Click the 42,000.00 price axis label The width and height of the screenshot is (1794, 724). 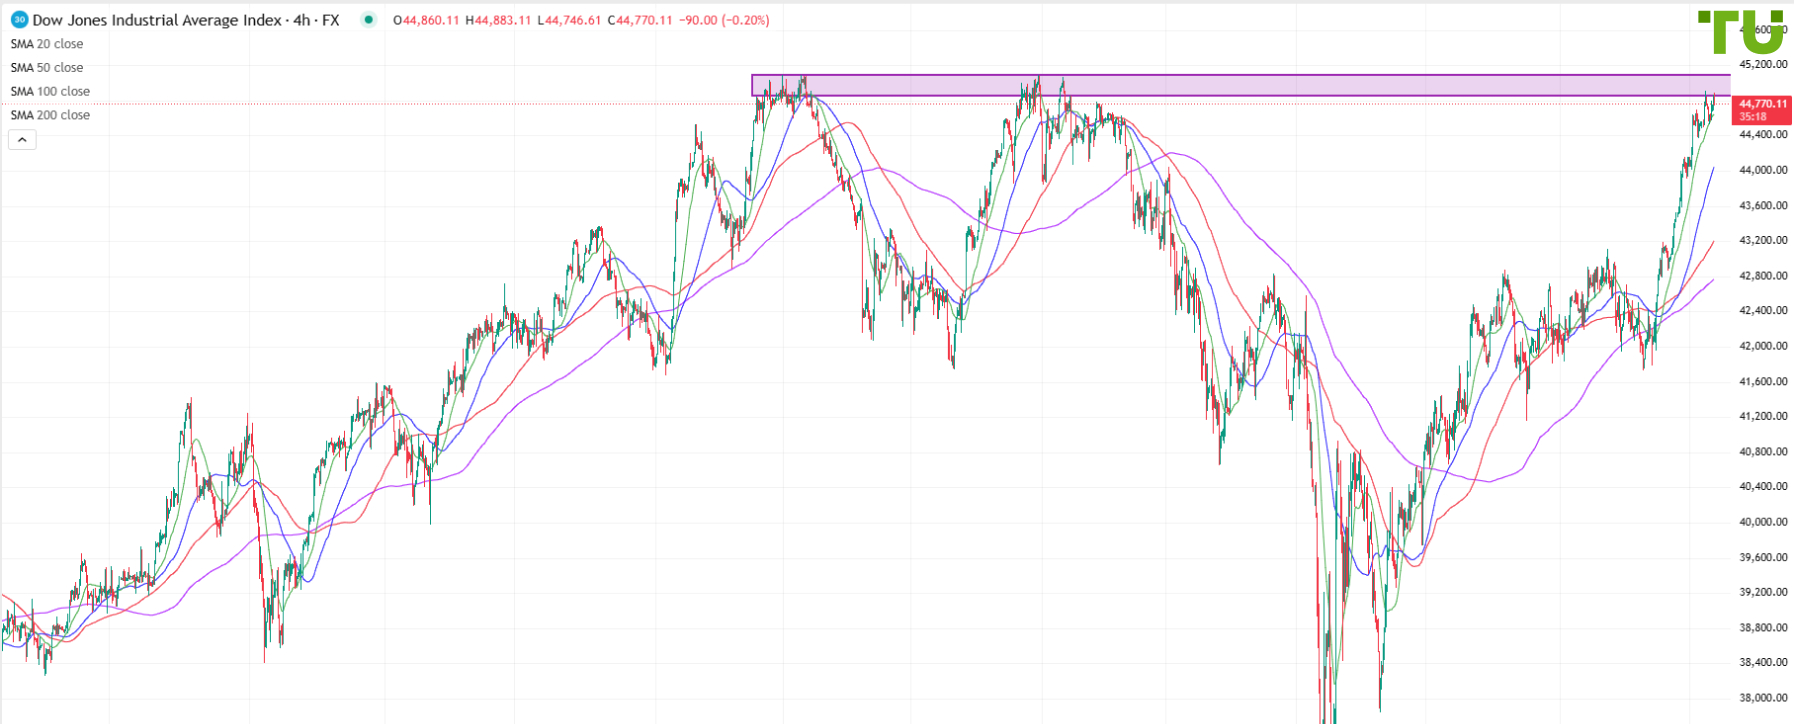coord(1763,346)
